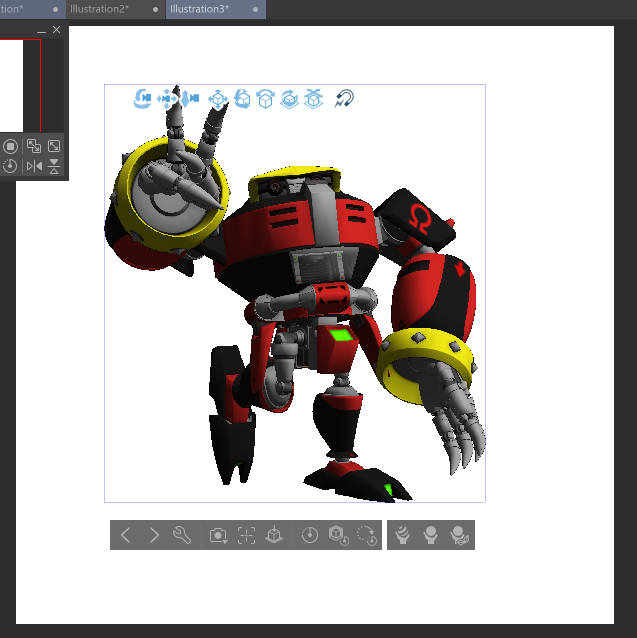Click the rotate camera manipulator icon
Viewport: 637px width, 638px height.
coord(142,99)
